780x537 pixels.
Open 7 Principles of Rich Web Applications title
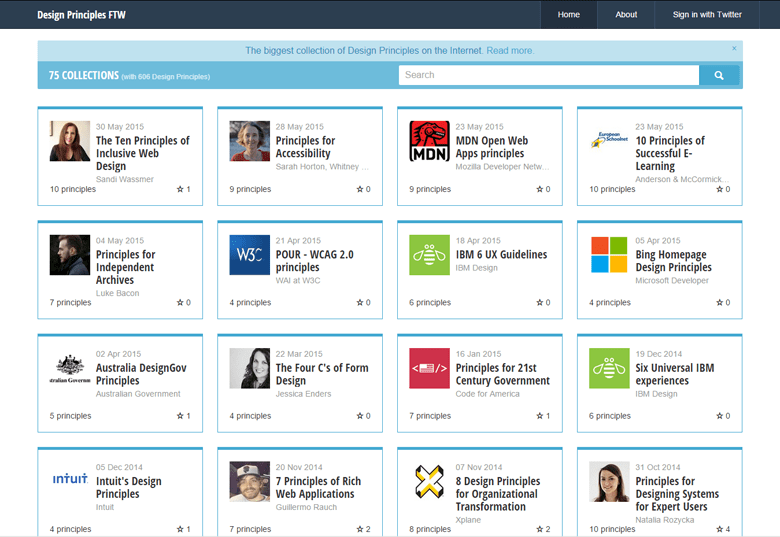[x=318, y=487]
